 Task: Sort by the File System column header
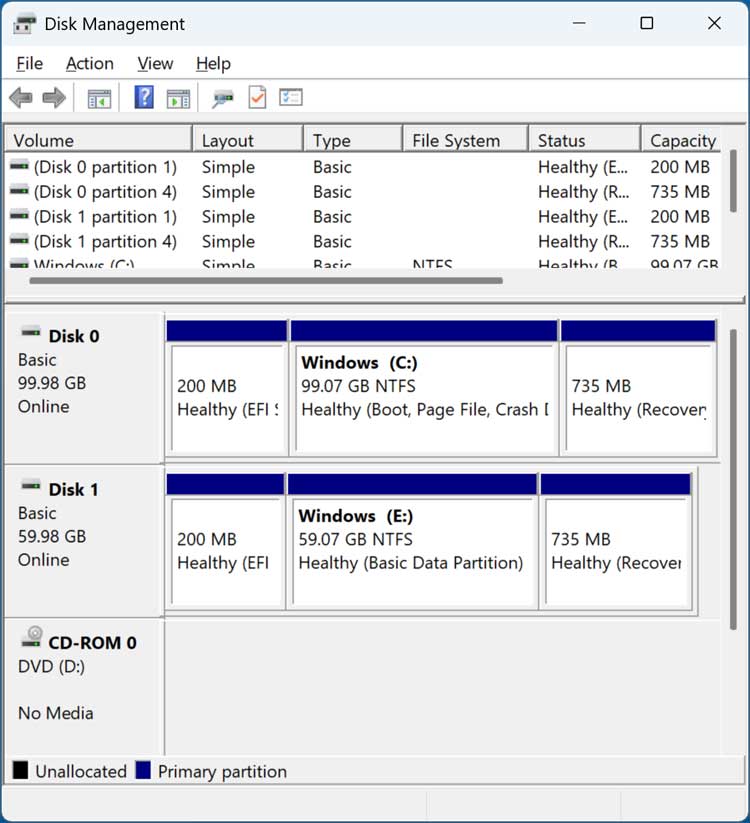coord(465,140)
